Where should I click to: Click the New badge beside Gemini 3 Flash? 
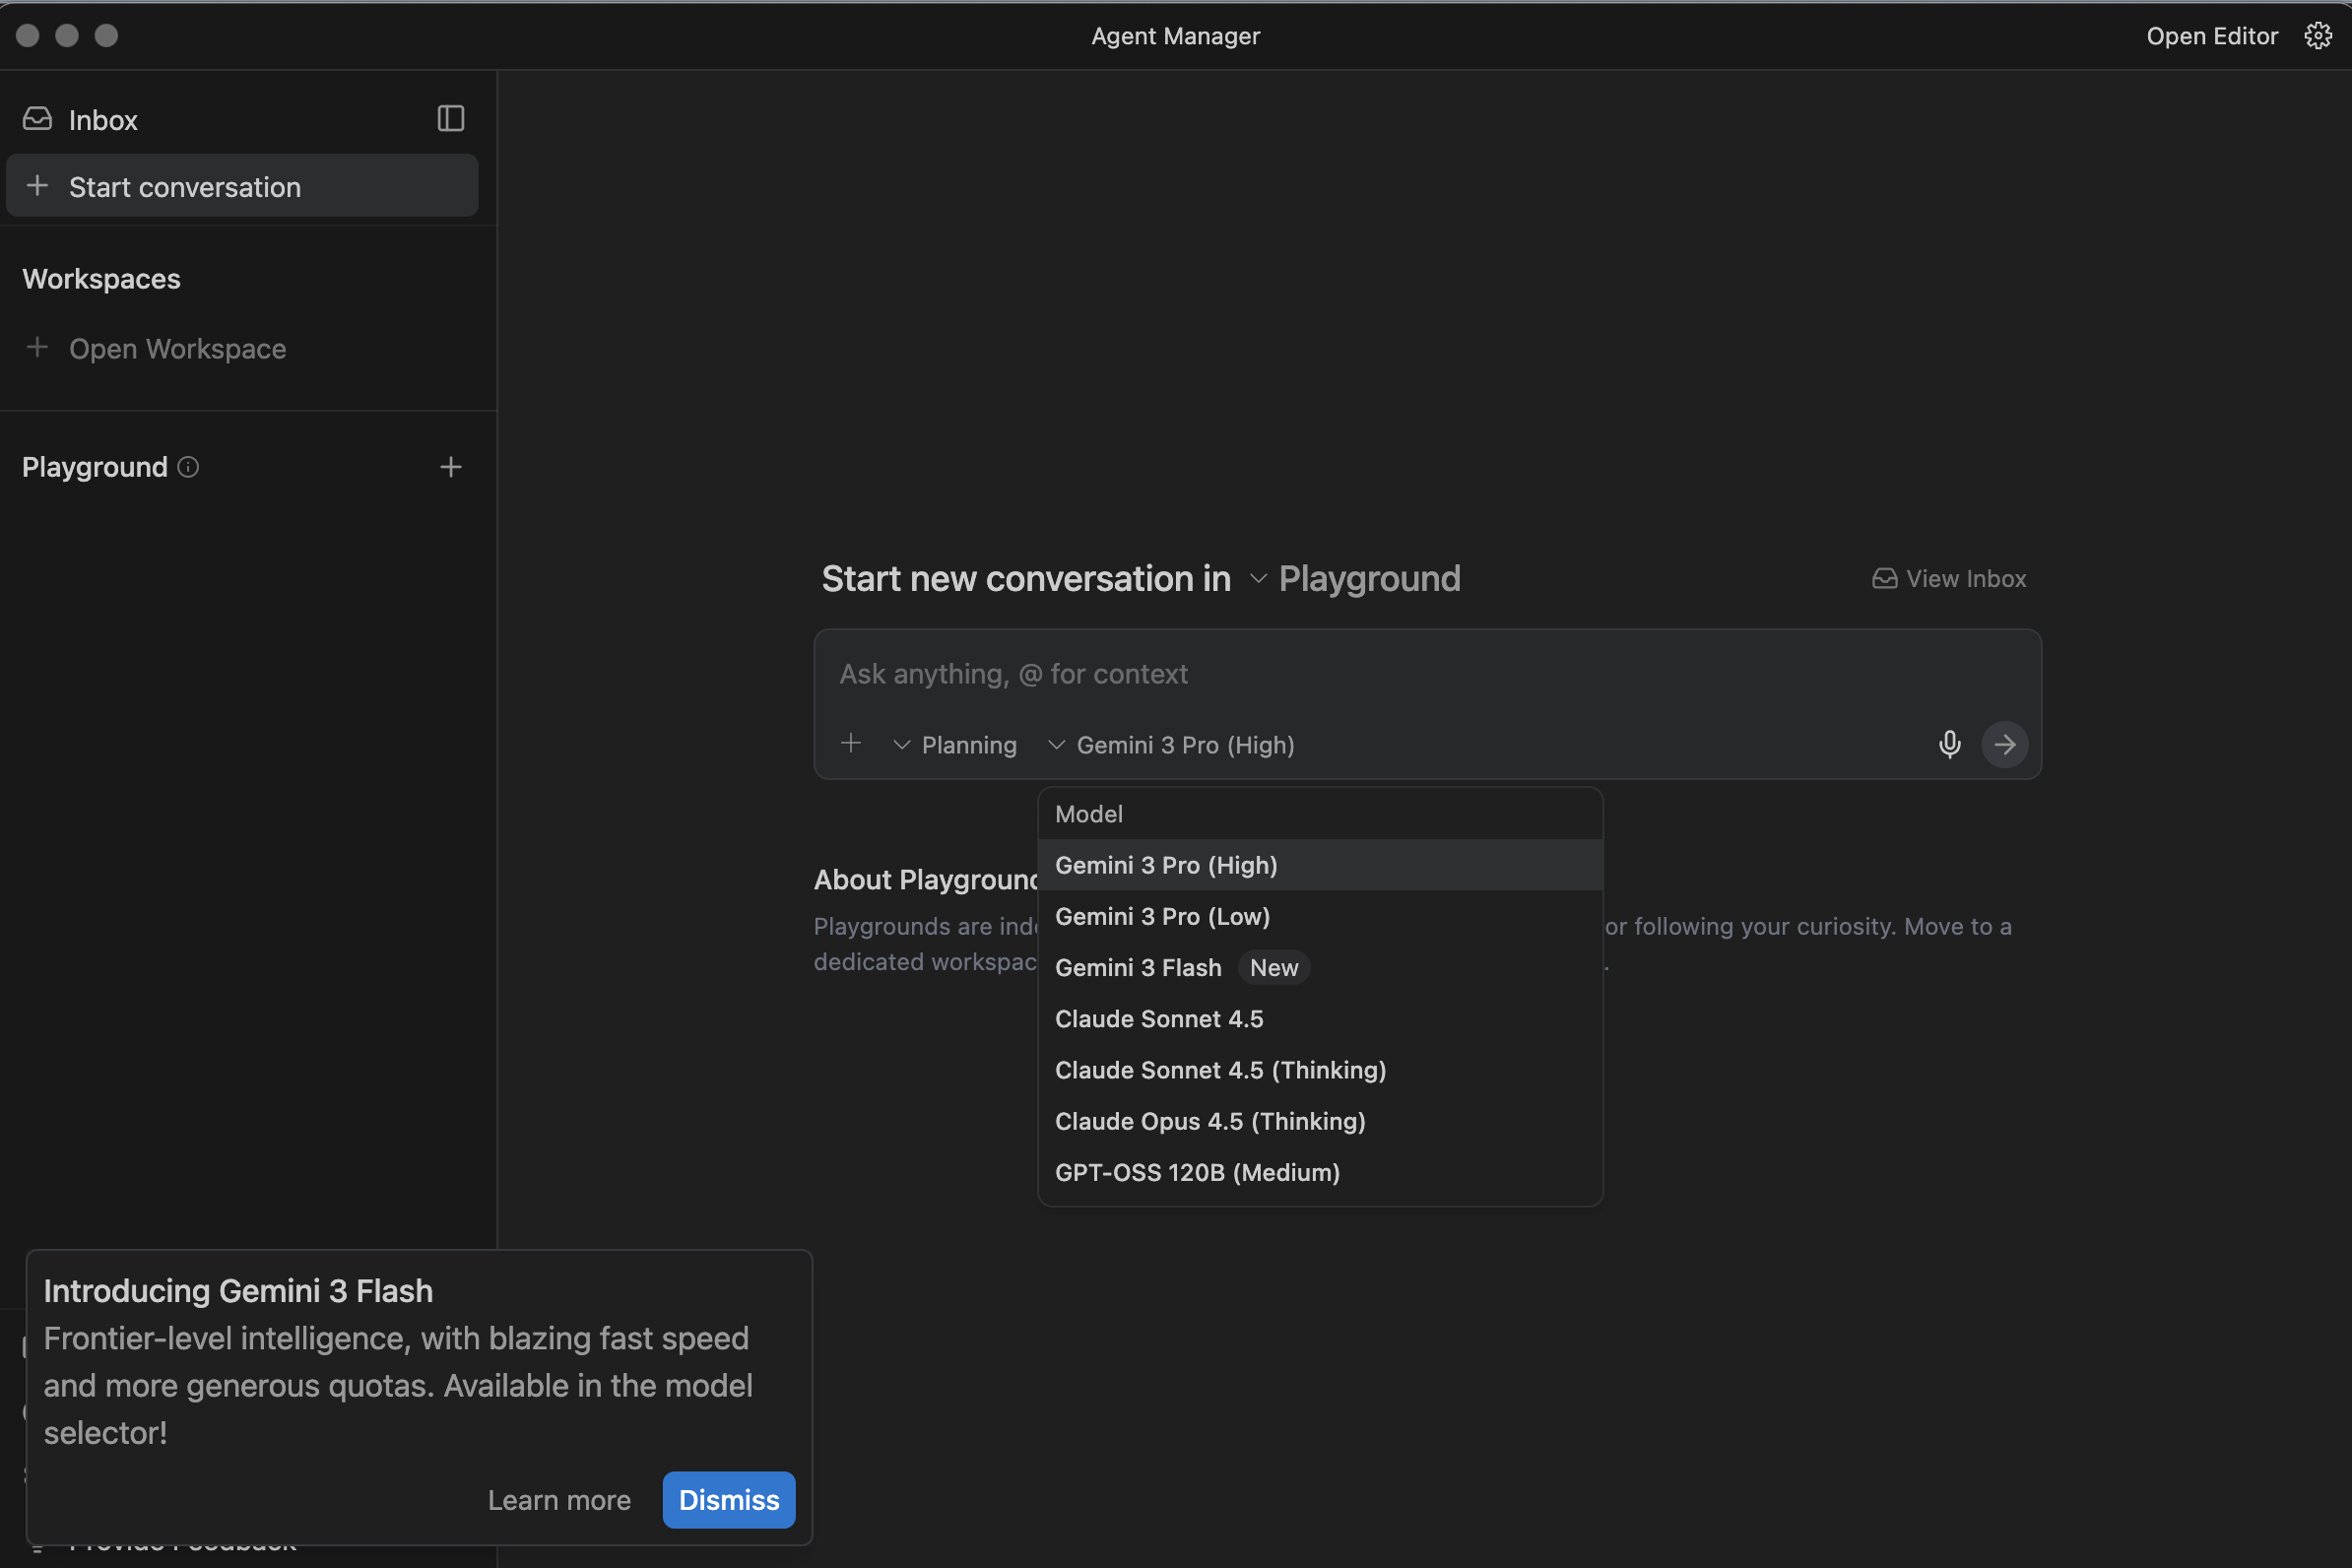(1273, 967)
